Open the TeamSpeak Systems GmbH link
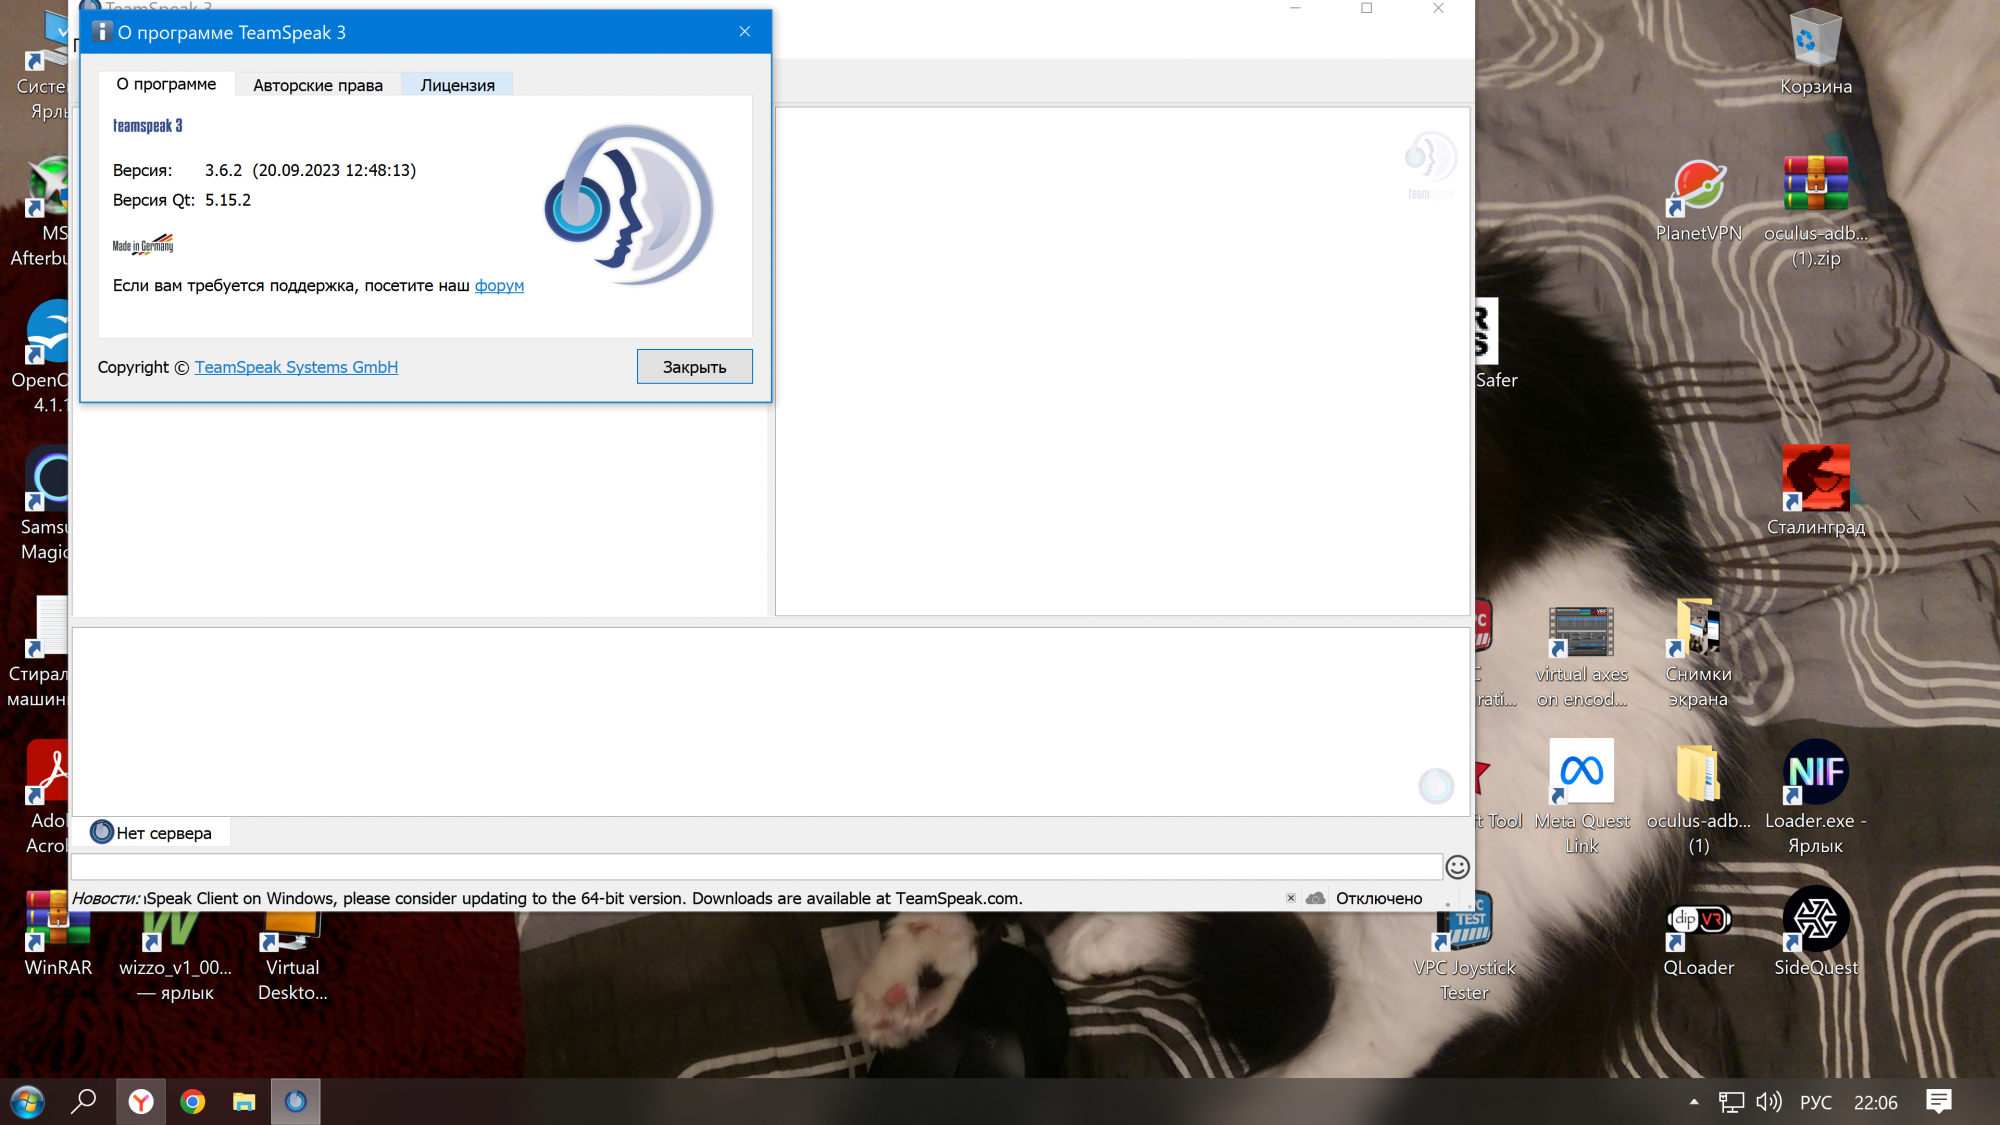The height and width of the screenshot is (1125, 2000). click(296, 367)
